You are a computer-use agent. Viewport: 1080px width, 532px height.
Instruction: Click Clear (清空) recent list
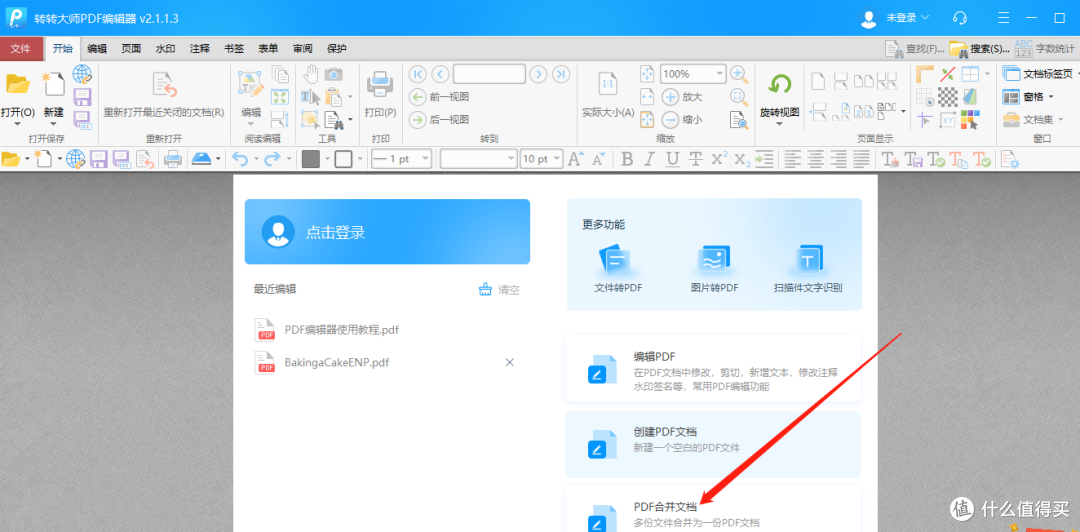pos(499,289)
